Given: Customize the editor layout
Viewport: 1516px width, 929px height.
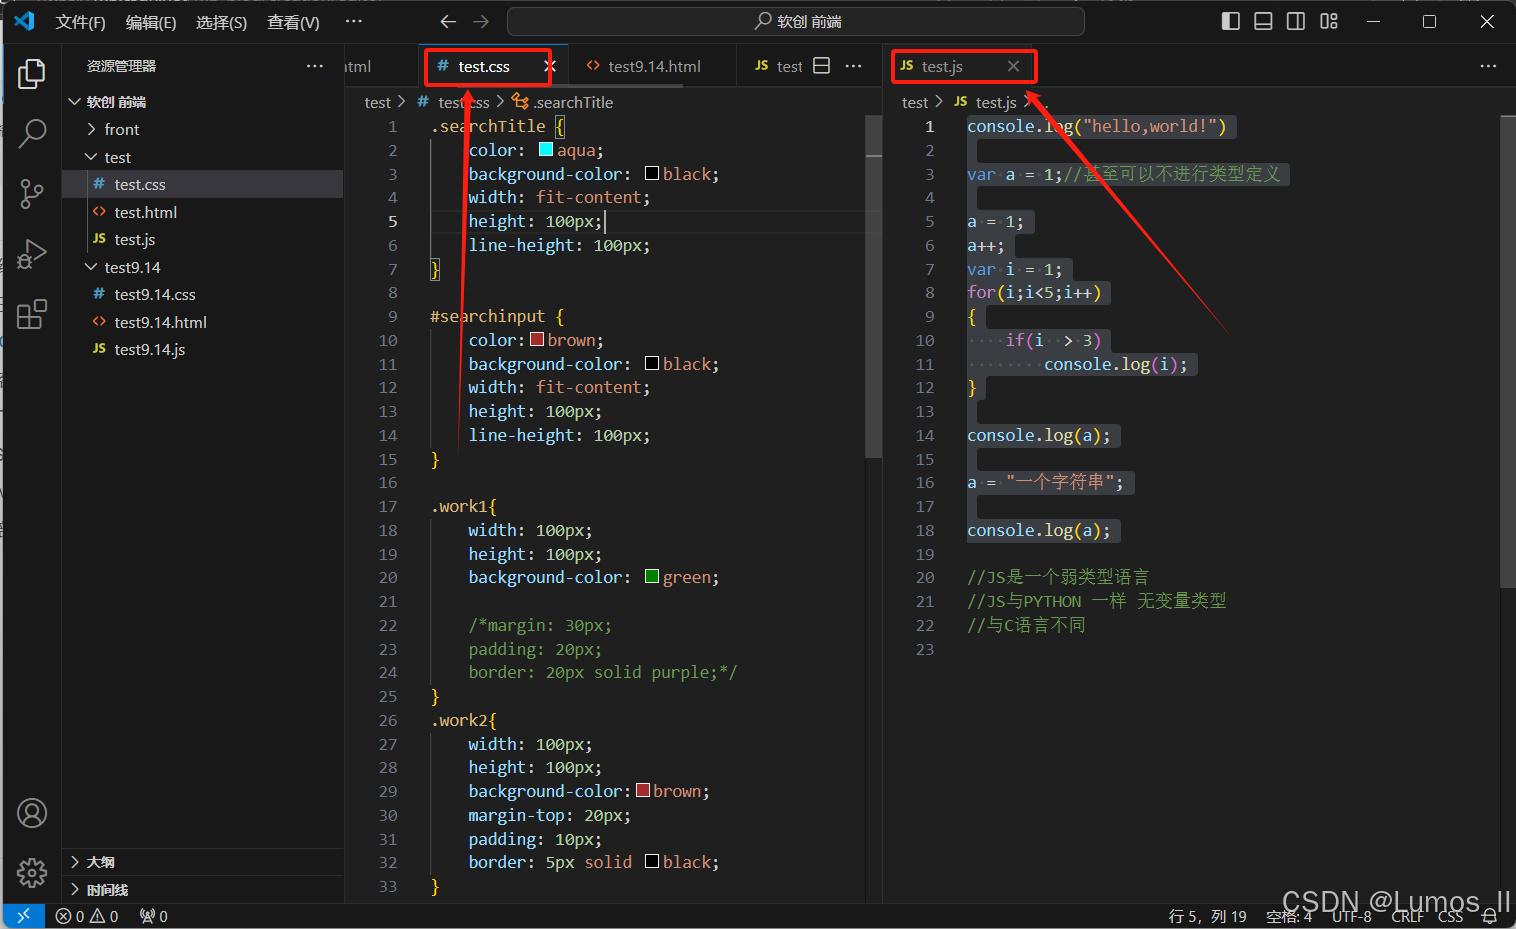Looking at the screenshot, I should tap(1329, 21).
